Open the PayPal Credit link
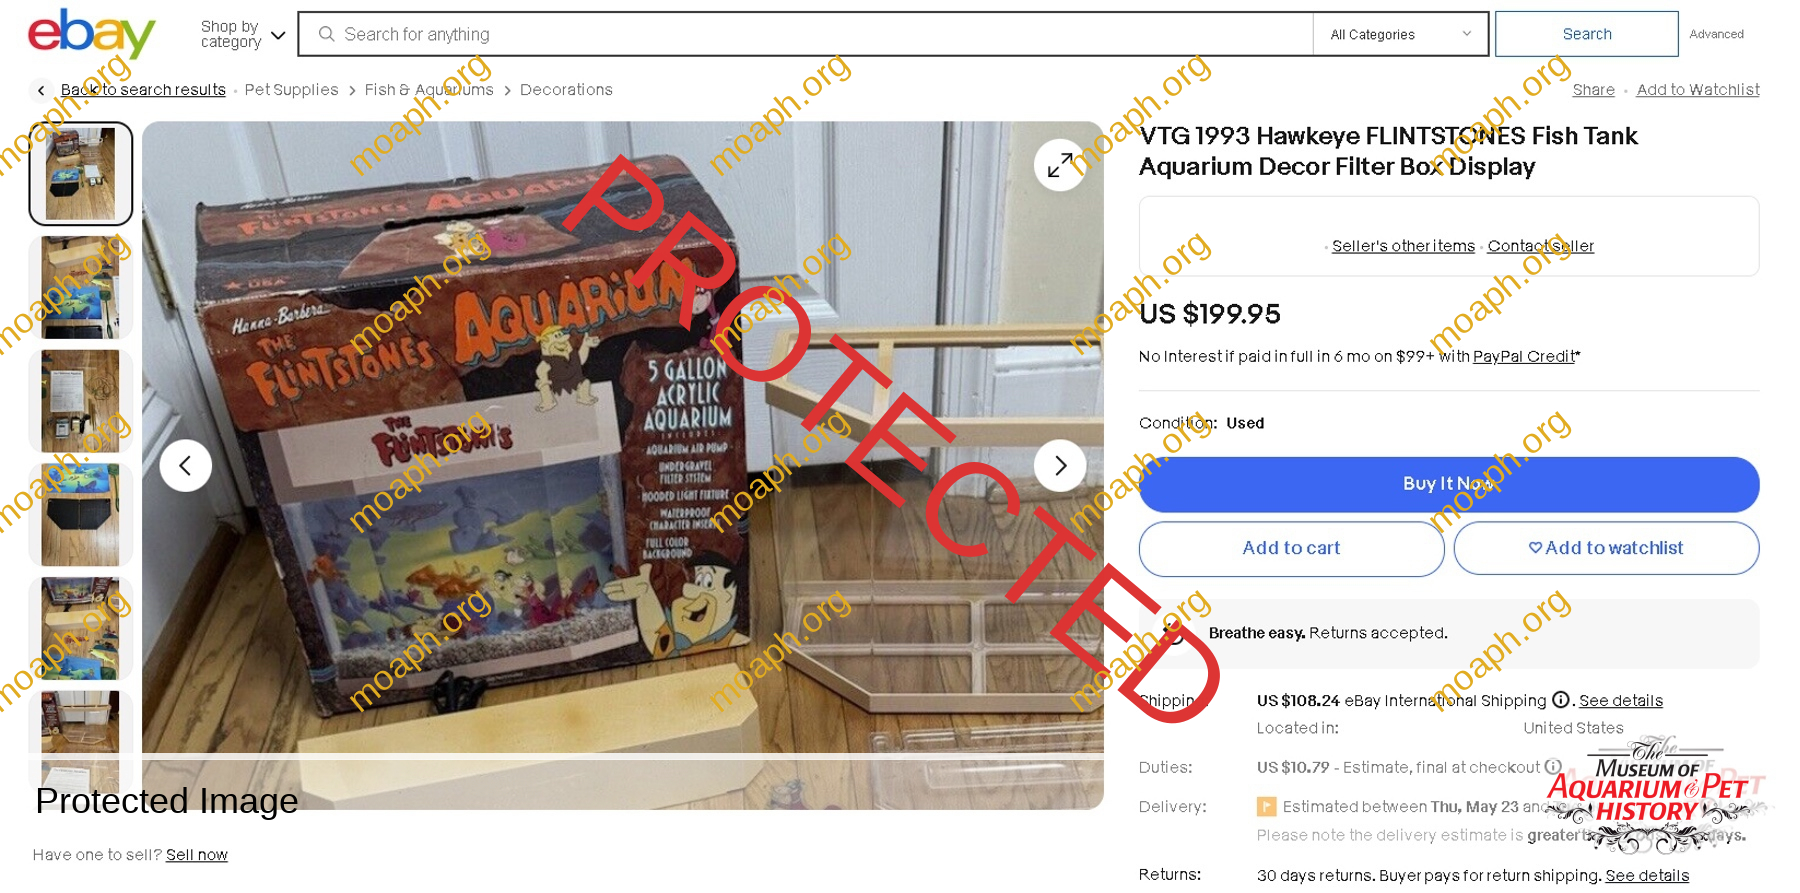The height and width of the screenshot is (893, 1800). [x=1523, y=356]
